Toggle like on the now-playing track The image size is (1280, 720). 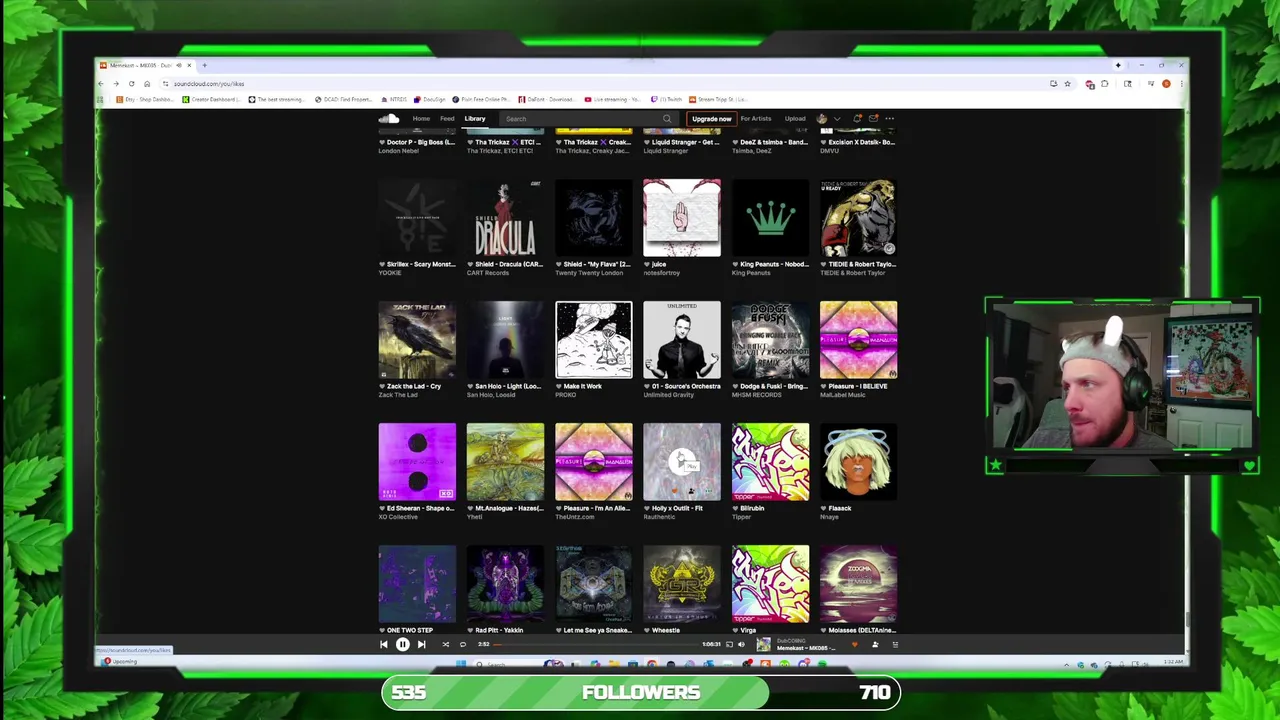(854, 645)
